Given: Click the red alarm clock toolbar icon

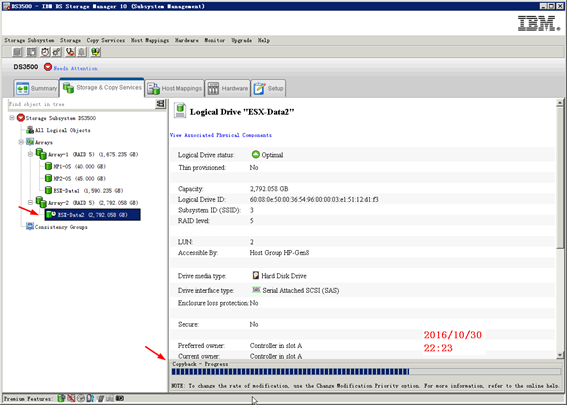Looking at the screenshot, I should pos(45,52).
